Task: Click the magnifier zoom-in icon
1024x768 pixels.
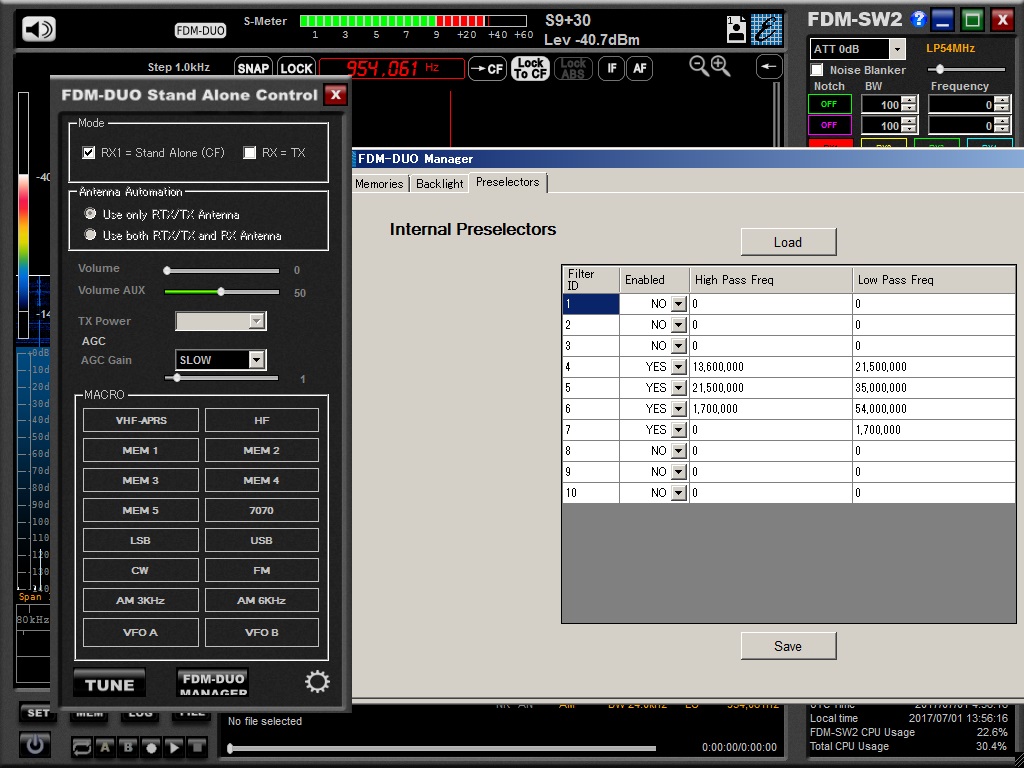Action: coord(720,65)
